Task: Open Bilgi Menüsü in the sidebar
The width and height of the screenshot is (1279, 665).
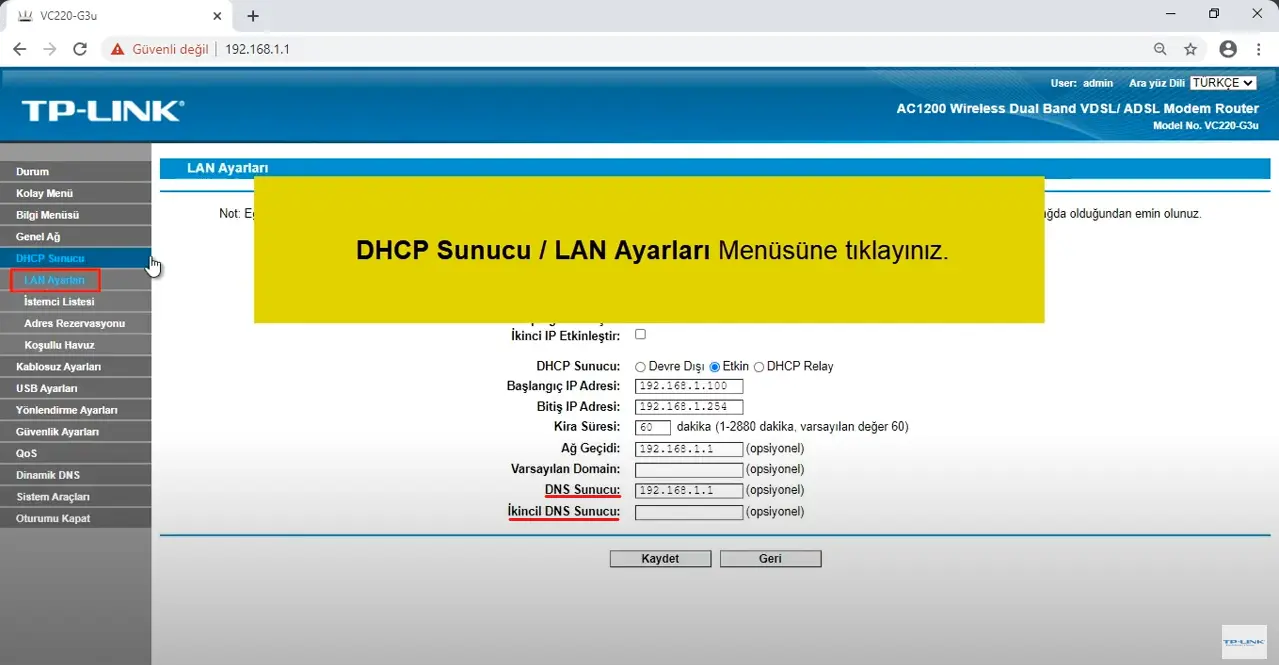Action: coord(76,215)
